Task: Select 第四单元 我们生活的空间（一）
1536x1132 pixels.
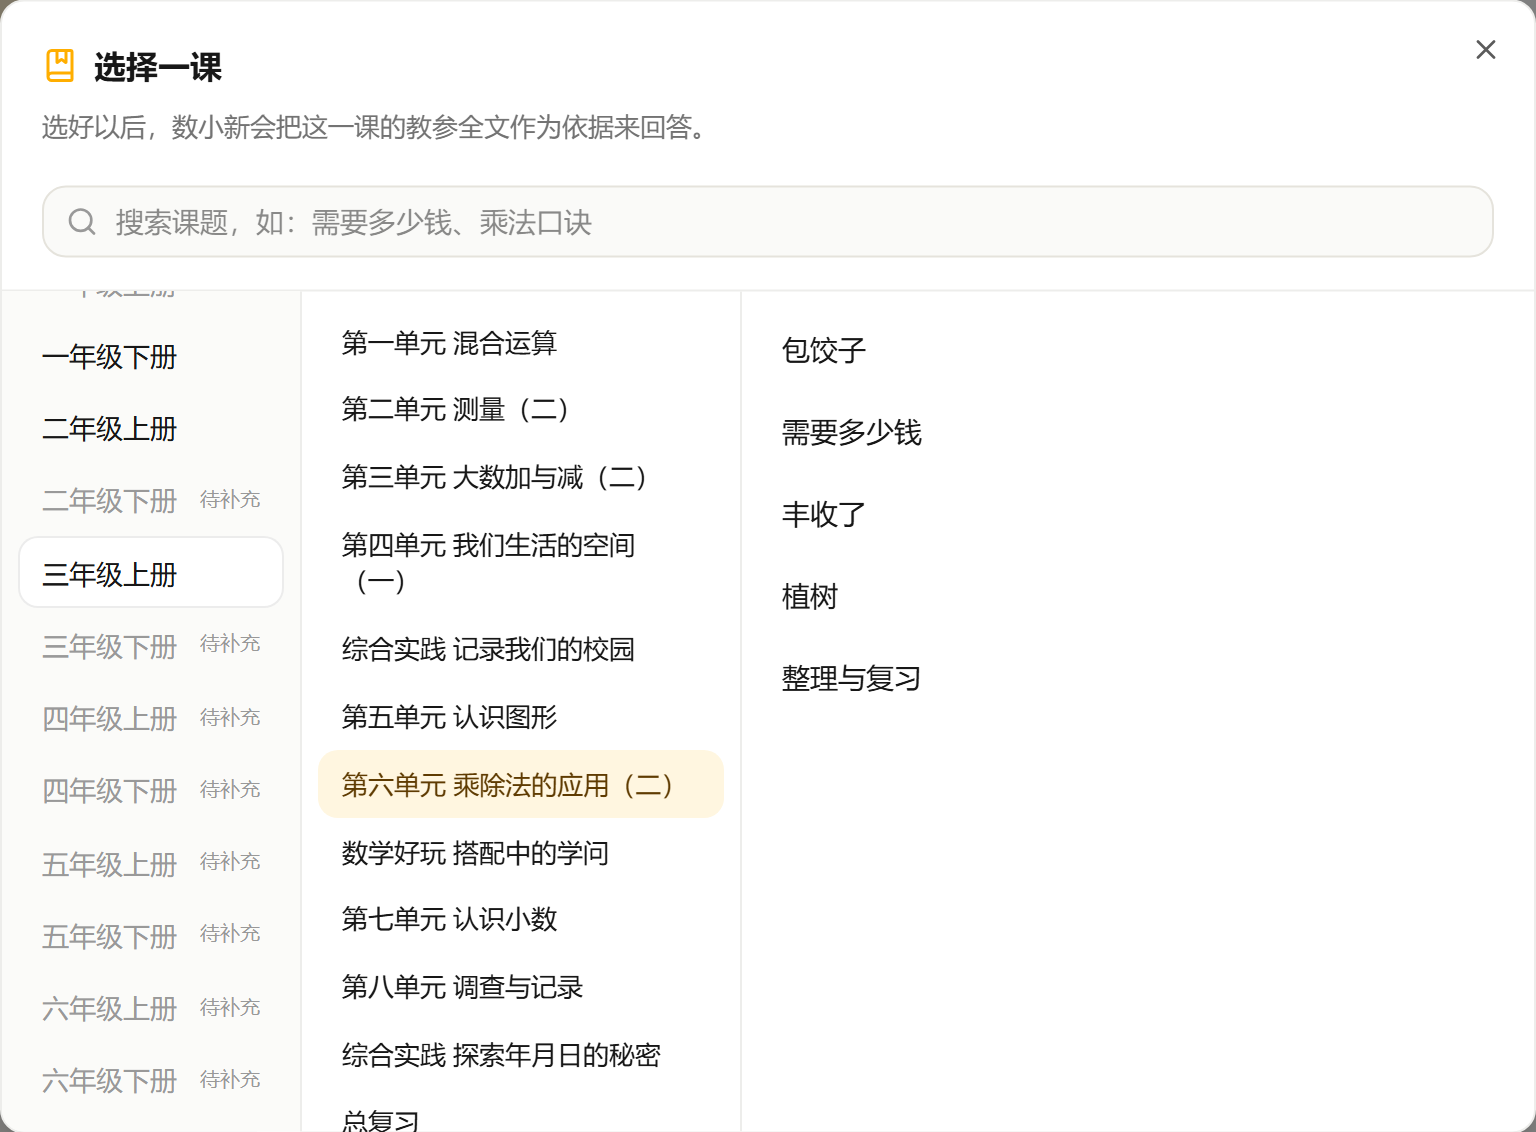Action: 520,563
